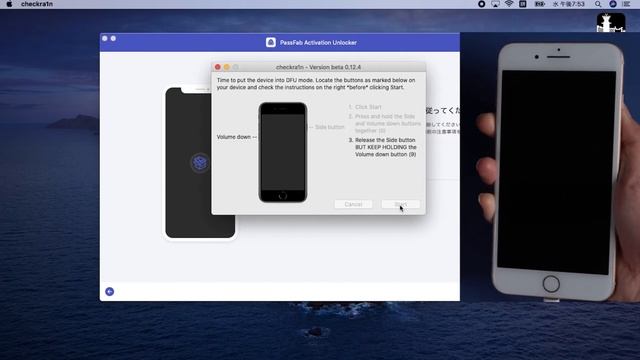Click the 'Side button' label
Viewport: 640px width, 360px height.
329,127
